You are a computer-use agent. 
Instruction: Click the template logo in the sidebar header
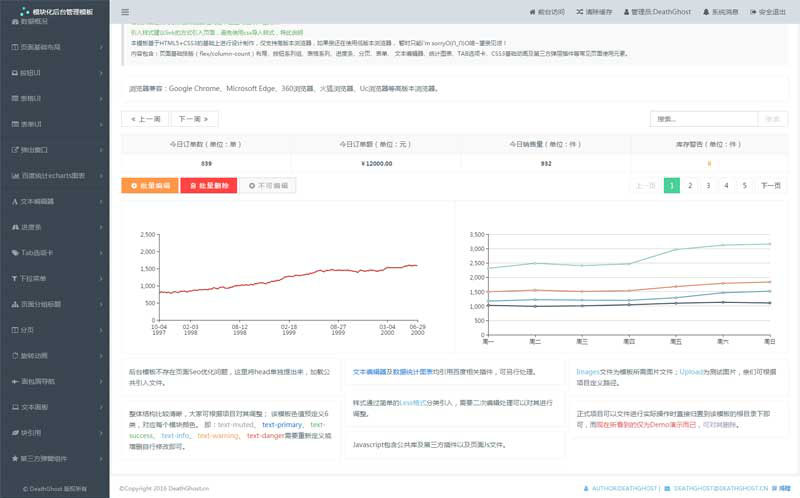(24, 11)
